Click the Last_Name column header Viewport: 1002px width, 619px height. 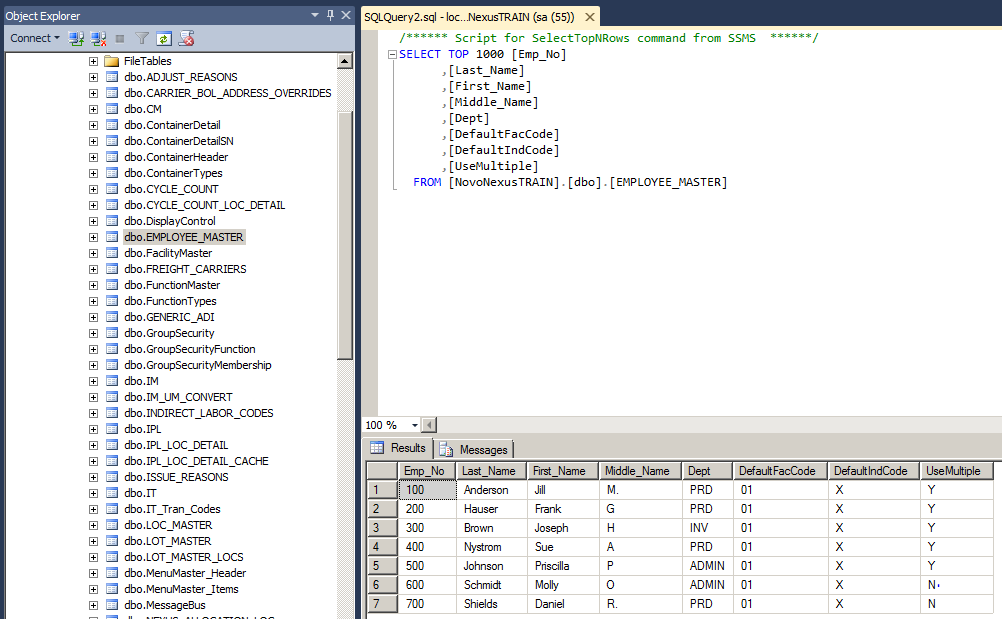point(490,471)
